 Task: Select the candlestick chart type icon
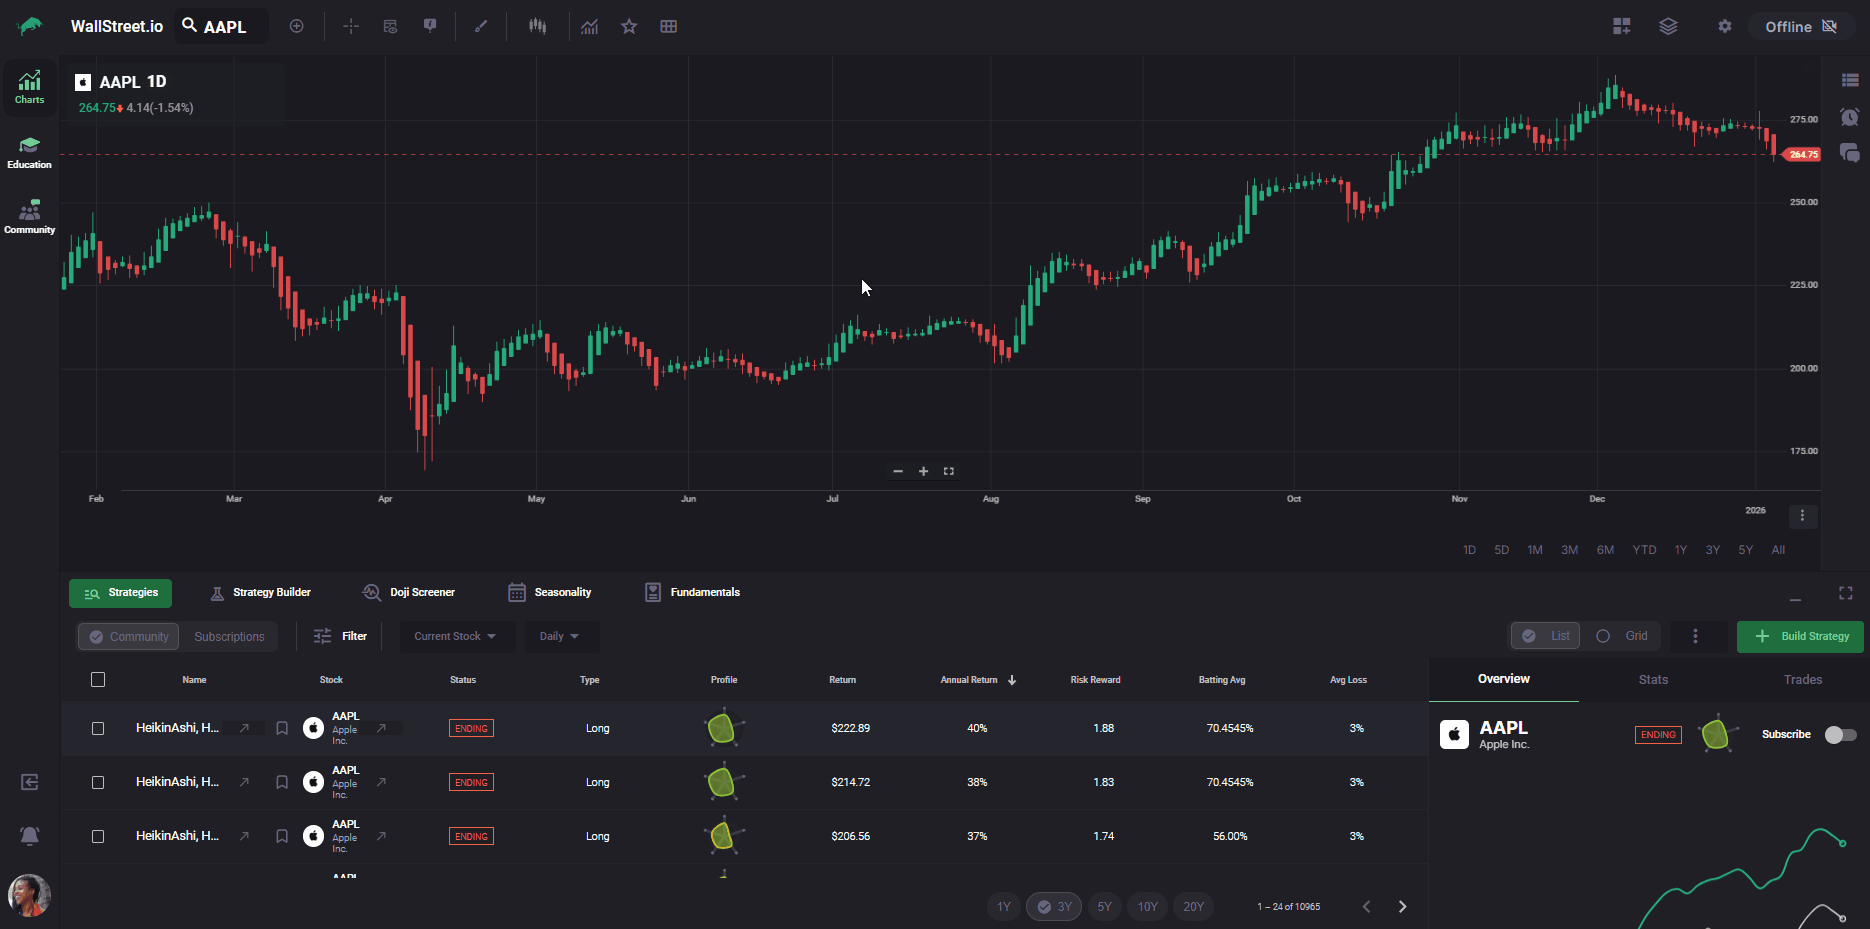pos(537,26)
